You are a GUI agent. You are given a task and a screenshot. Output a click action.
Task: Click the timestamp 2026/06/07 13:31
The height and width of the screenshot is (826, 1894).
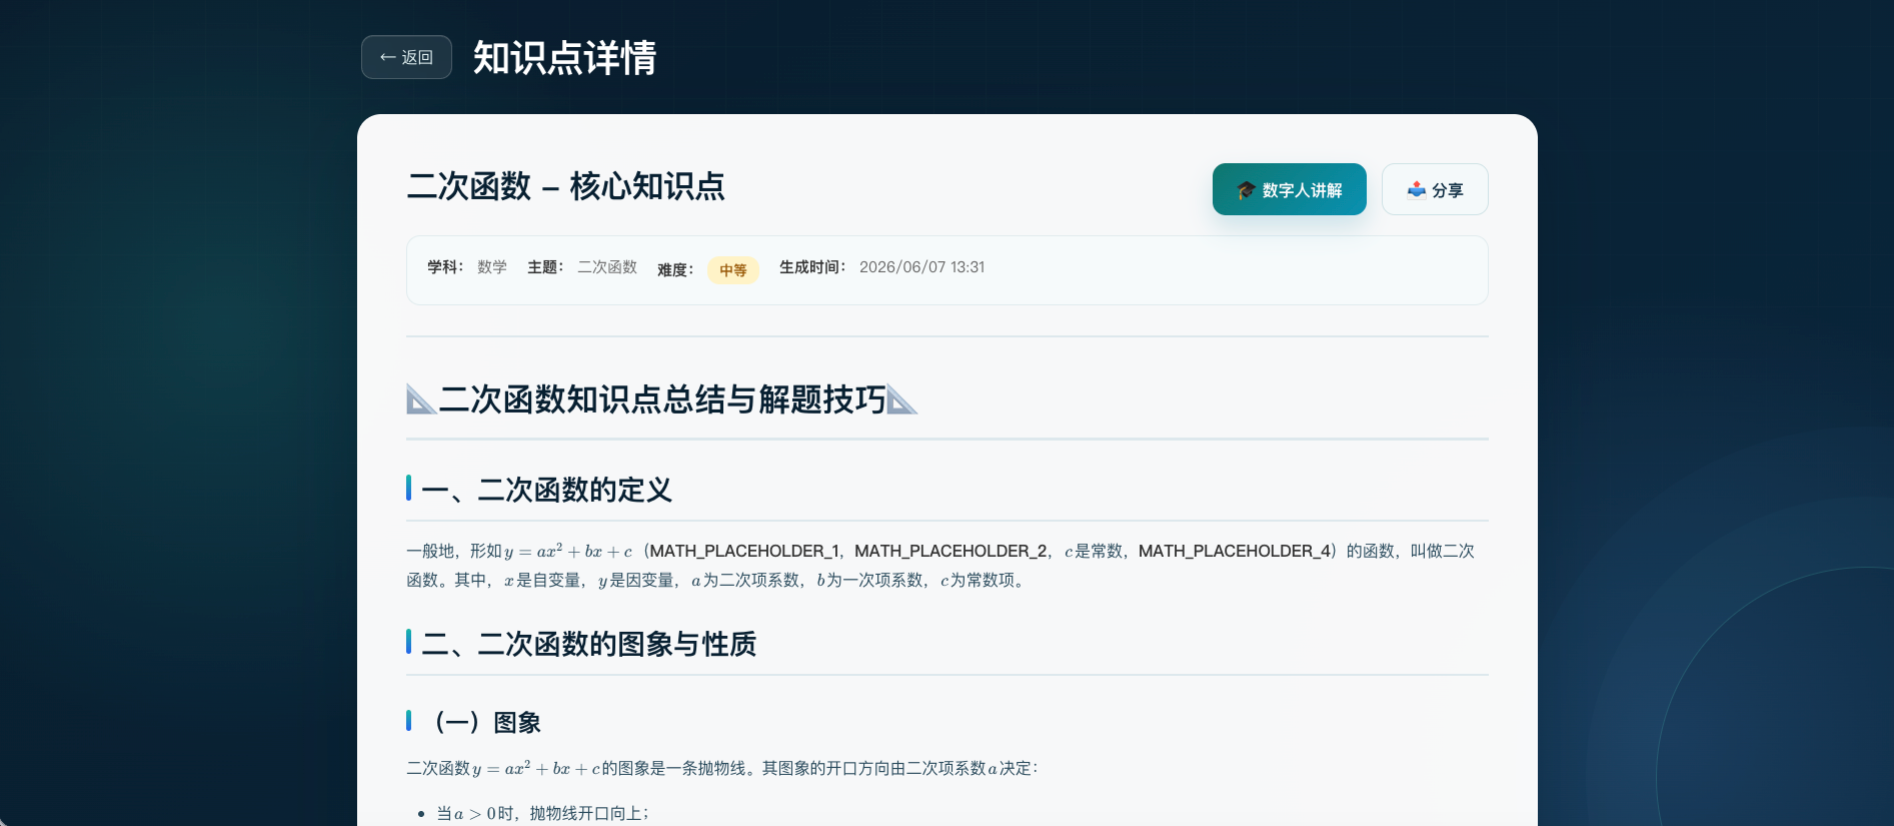click(922, 267)
